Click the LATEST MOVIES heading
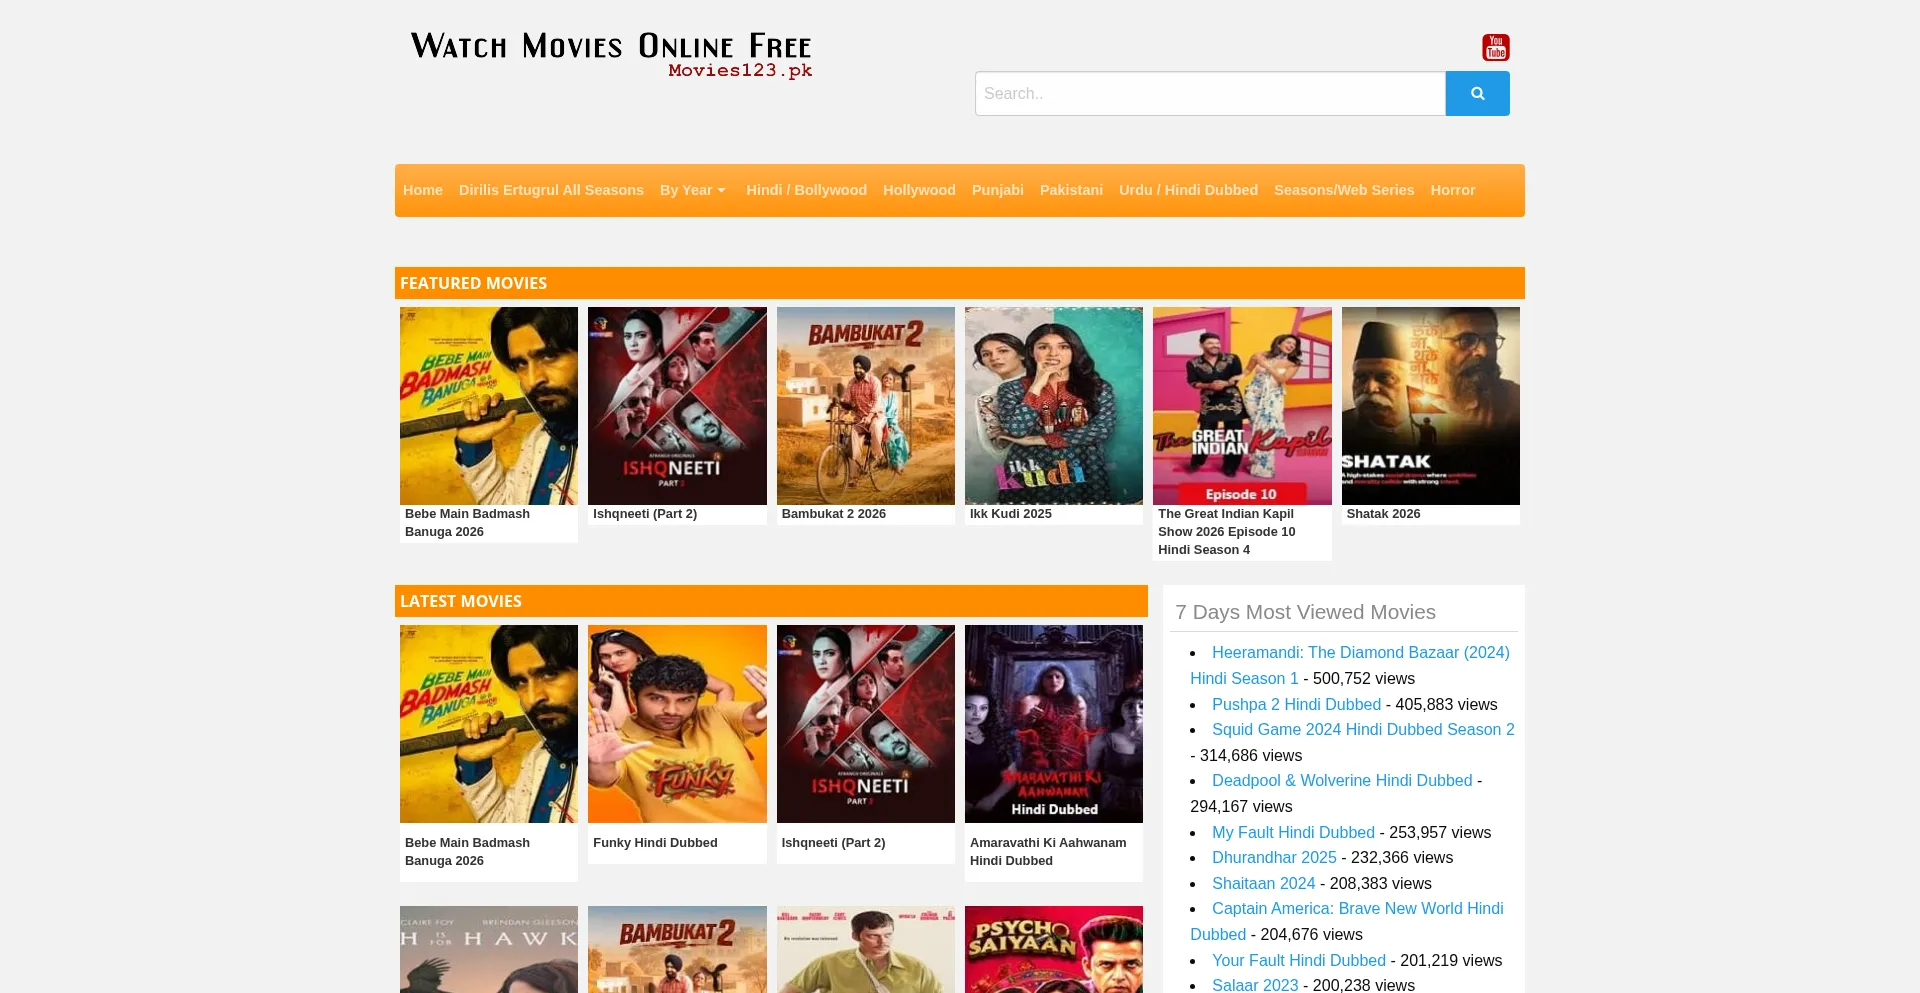The width and height of the screenshot is (1920, 993). tap(461, 601)
